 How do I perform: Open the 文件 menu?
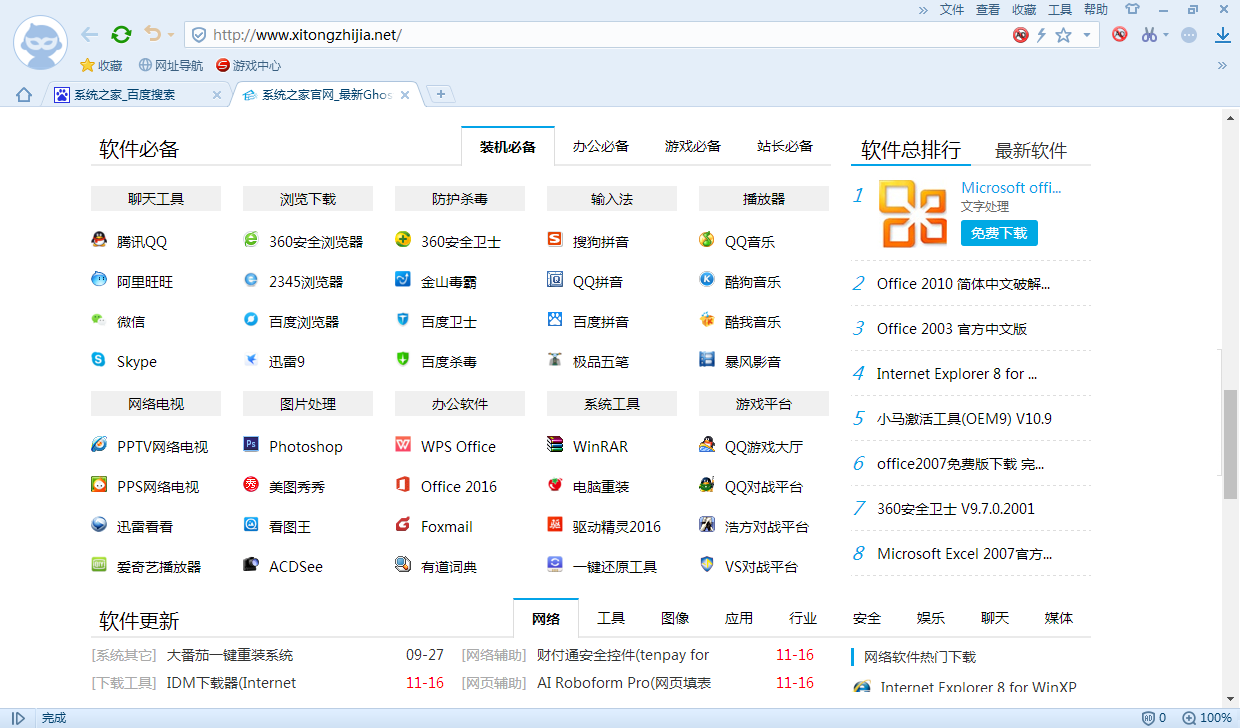952,9
